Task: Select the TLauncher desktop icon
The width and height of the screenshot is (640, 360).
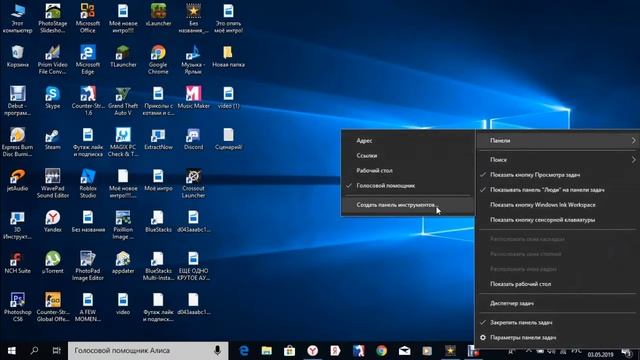Action: coord(123,56)
